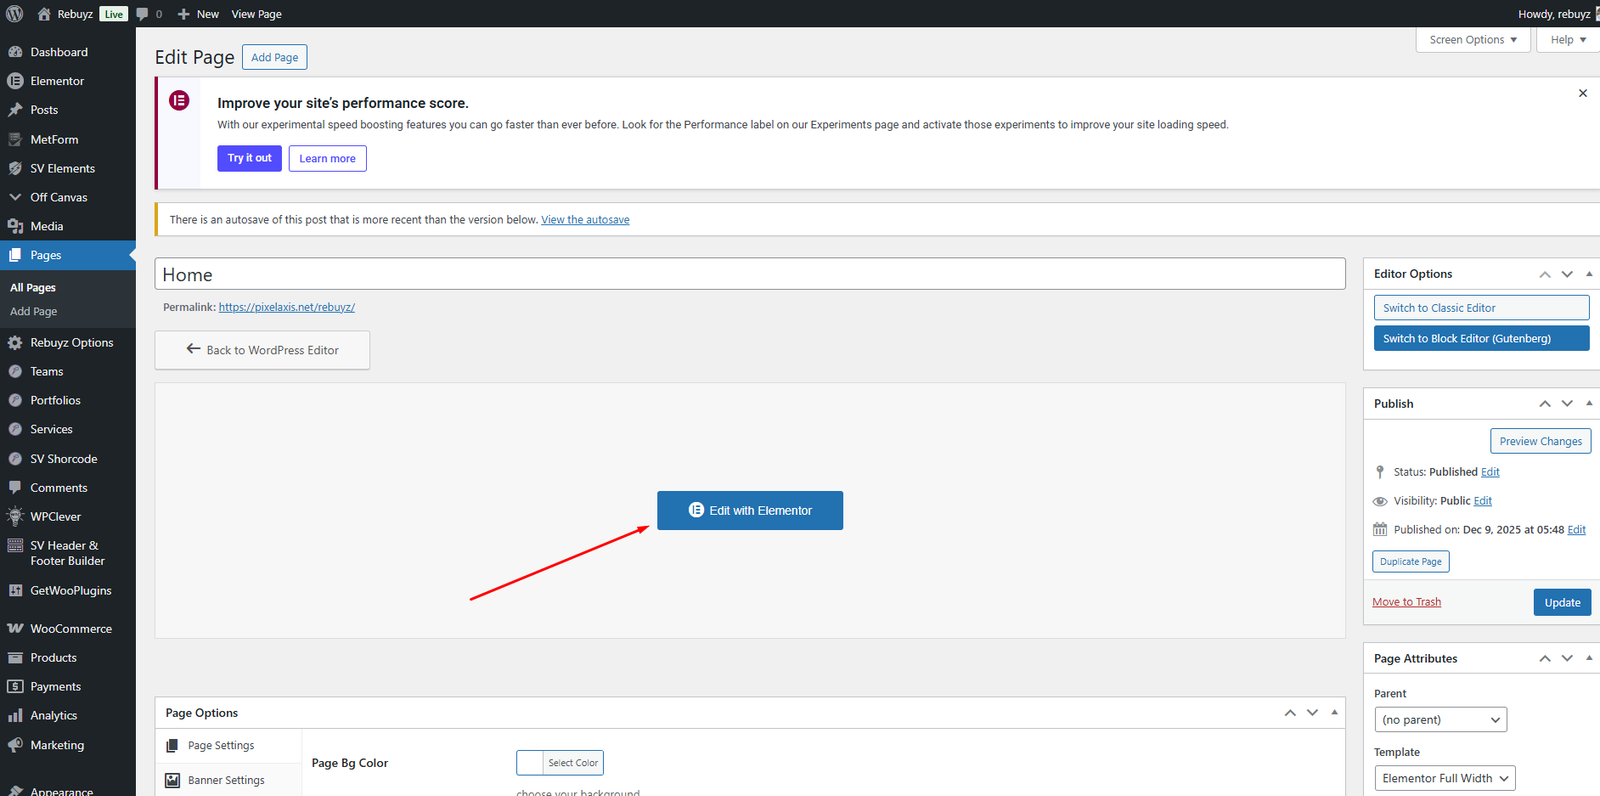The width and height of the screenshot is (1600, 796).
Task: Click the Learn more button
Action: [327, 158]
